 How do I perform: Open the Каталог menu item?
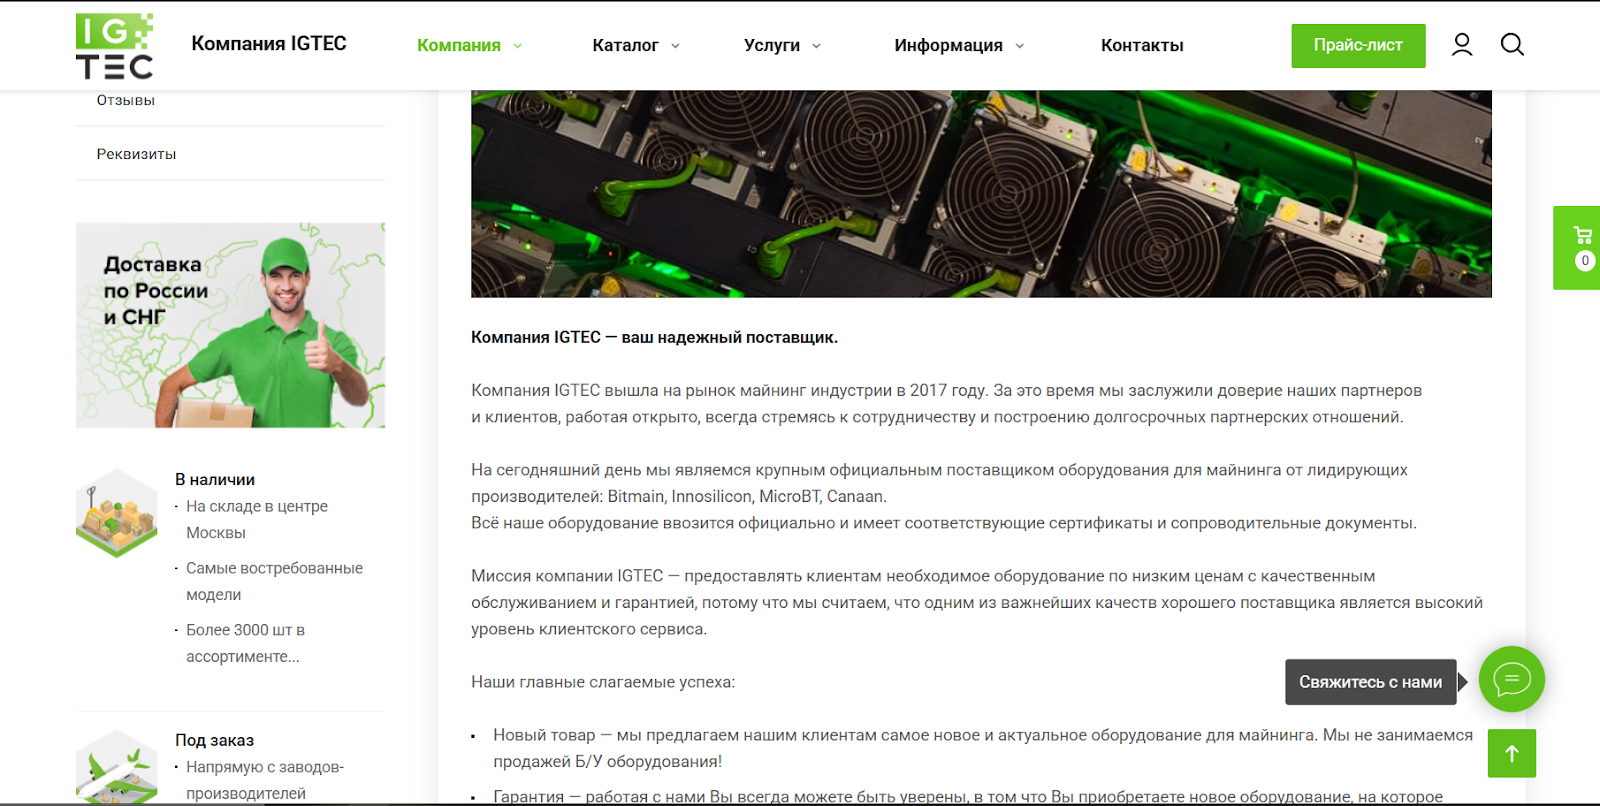point(625,46)
